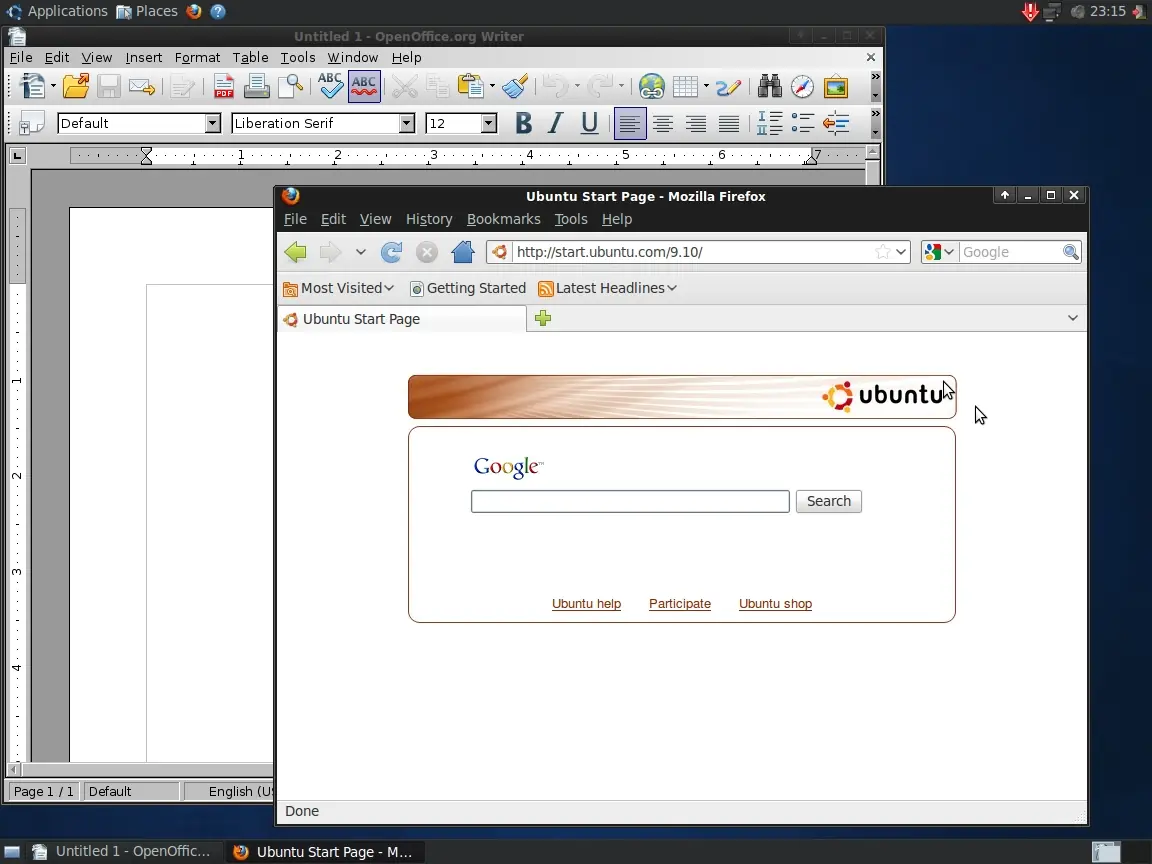Open the Paste options dropdown arrow
This screenshot has height=864, width=1152.
coord(492,87)
